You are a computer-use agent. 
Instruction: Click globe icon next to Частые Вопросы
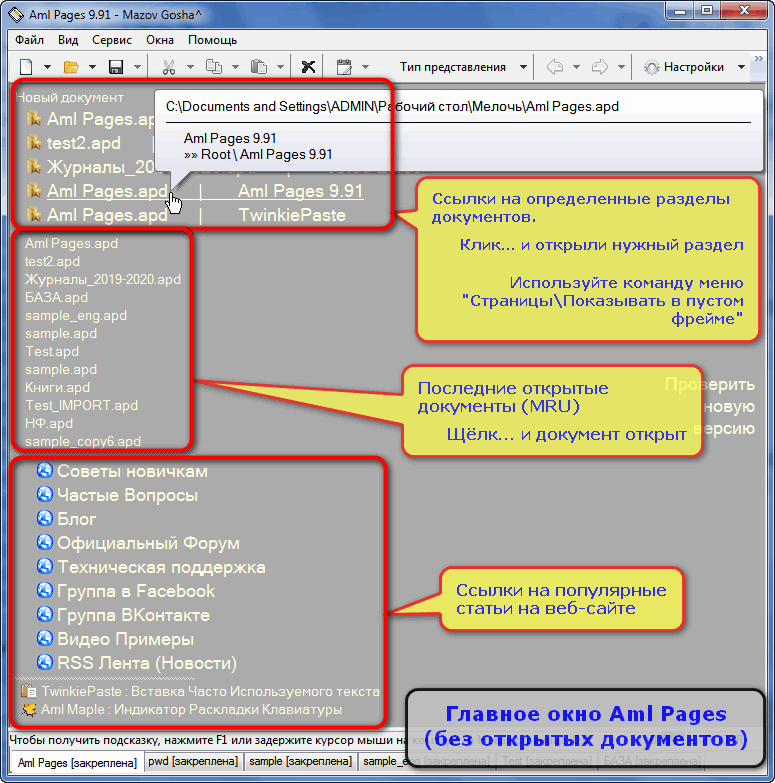(44, 494)
